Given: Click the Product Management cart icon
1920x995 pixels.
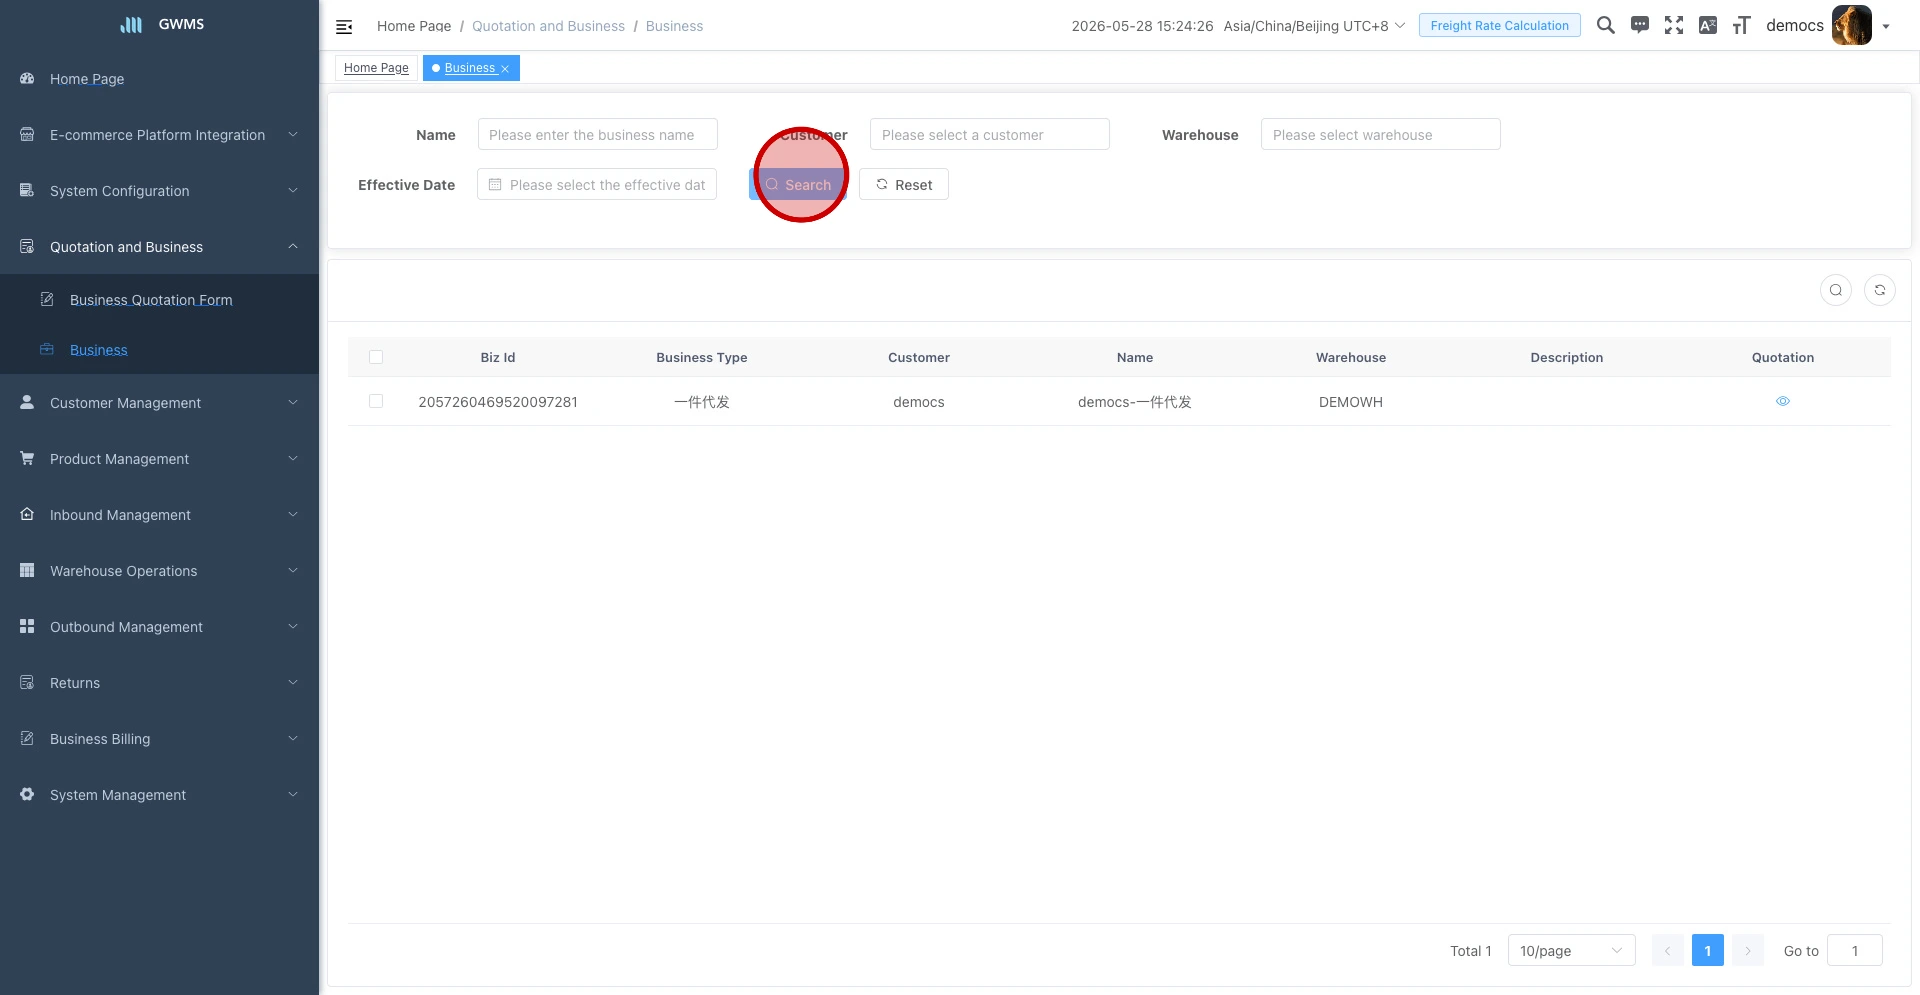Looking at the screenshot, I should click(27, 458).
